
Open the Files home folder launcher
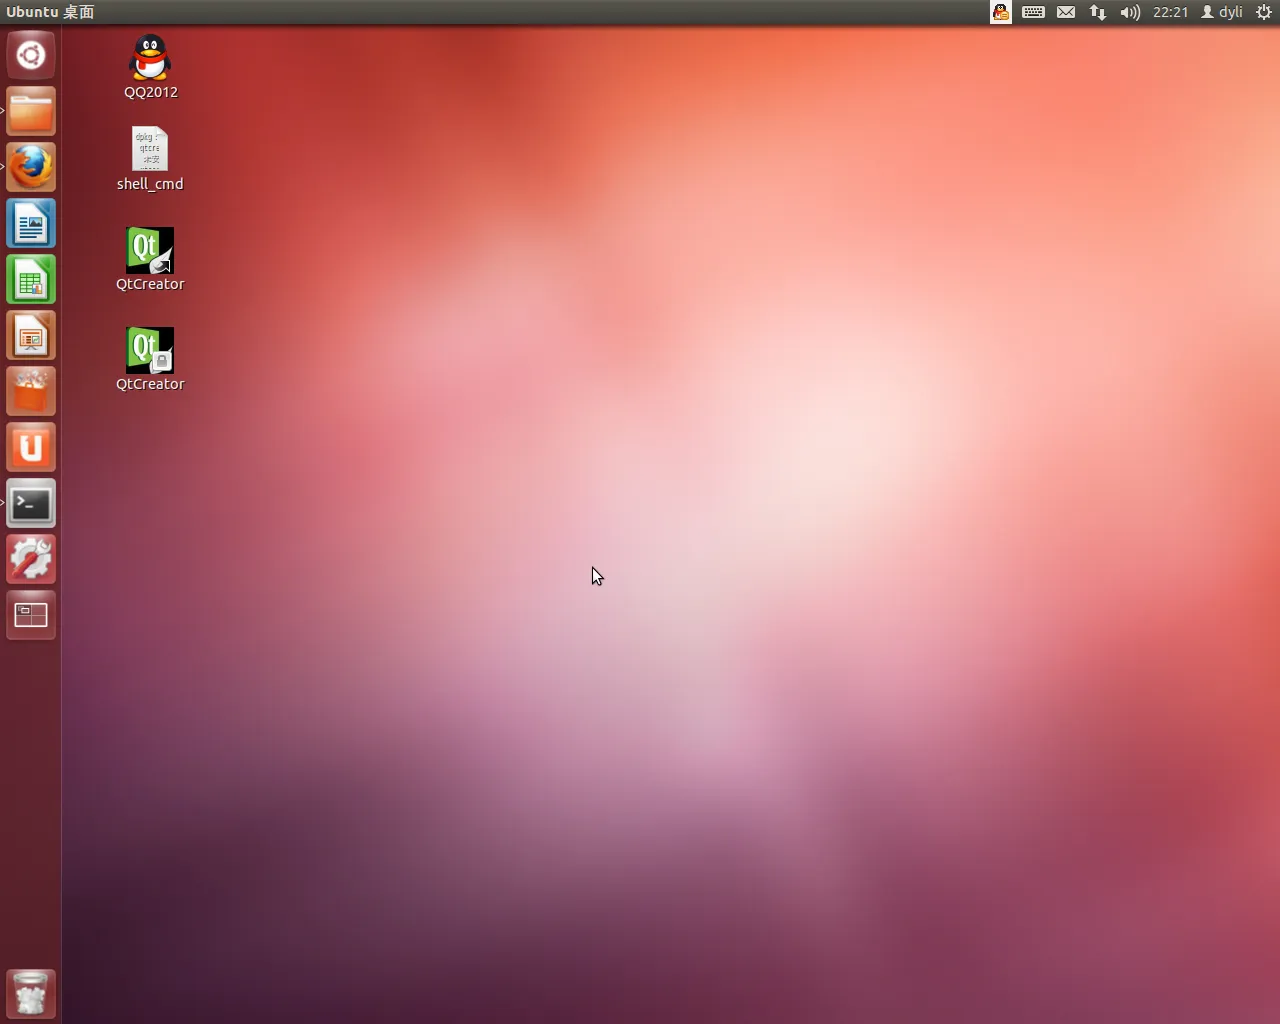31,112
